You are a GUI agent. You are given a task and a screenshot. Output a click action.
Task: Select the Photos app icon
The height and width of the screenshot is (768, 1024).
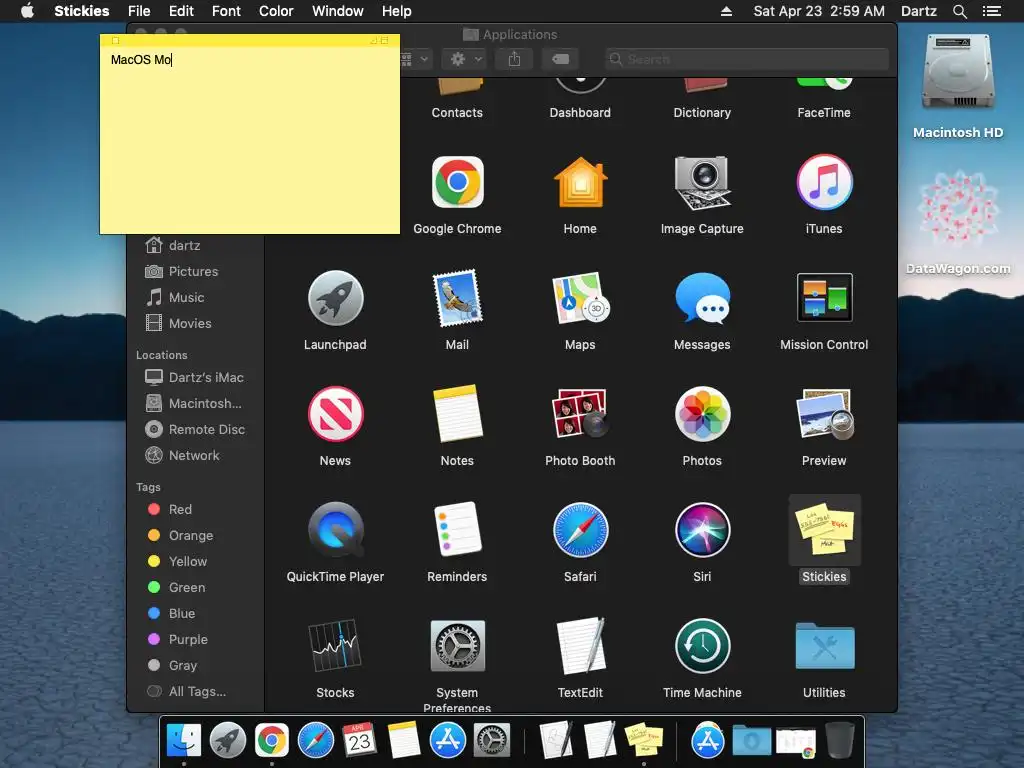coord(702,414)
